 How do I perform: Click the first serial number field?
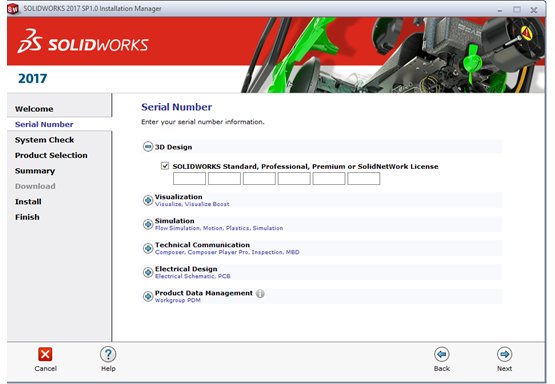[x=189, y=178]
